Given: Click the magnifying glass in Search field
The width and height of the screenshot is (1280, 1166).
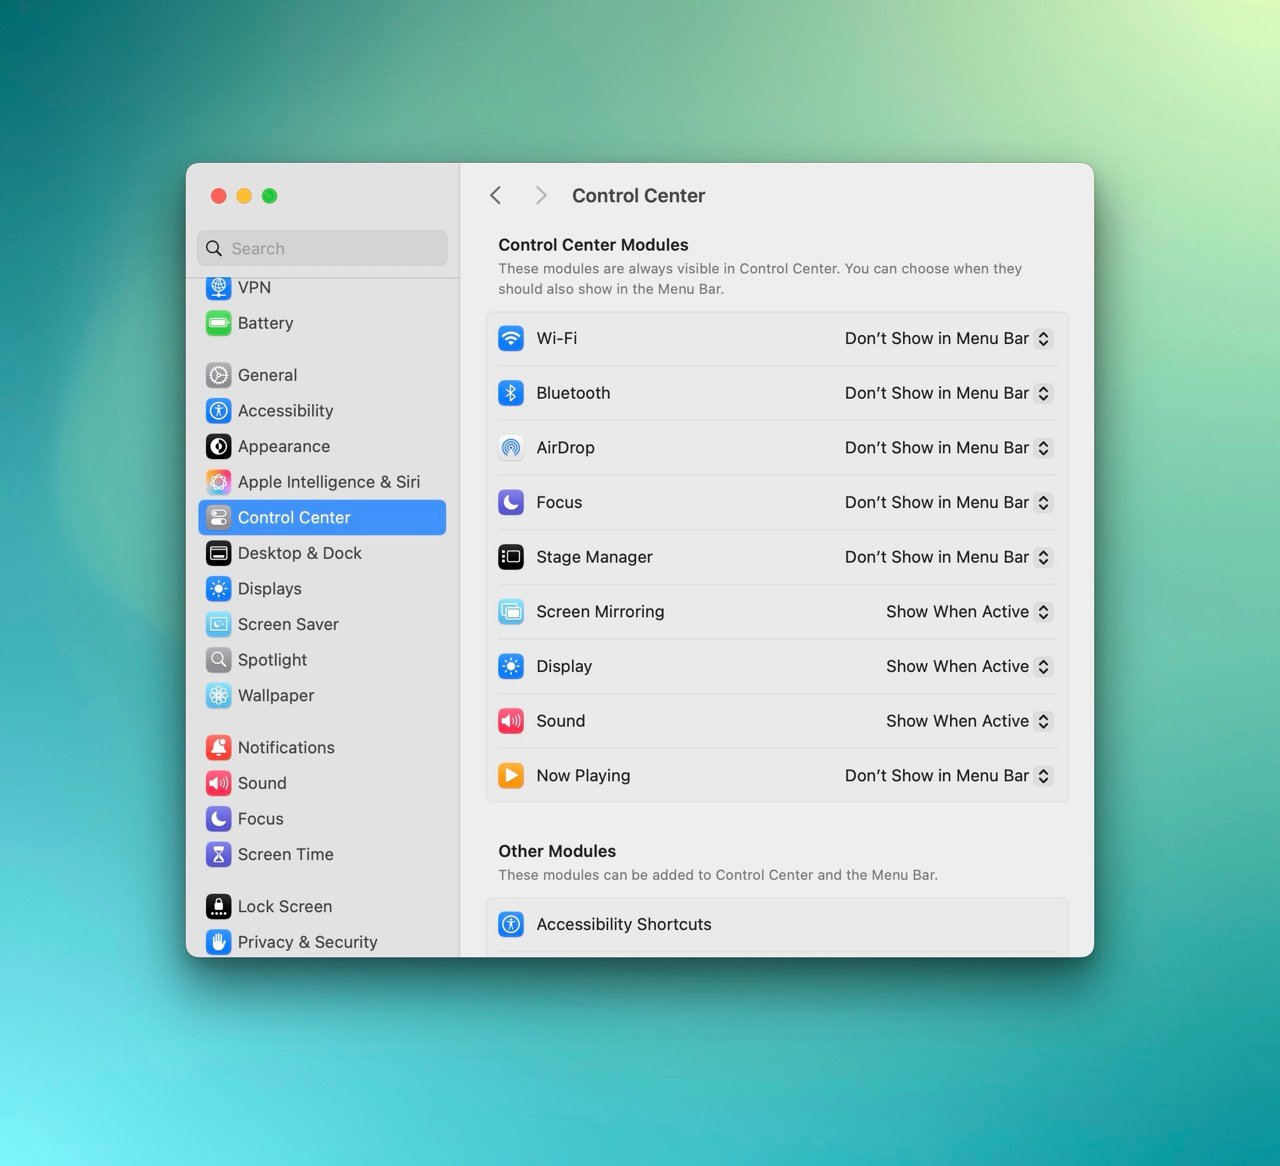Looking at the screenshot, I should [214, 248].
